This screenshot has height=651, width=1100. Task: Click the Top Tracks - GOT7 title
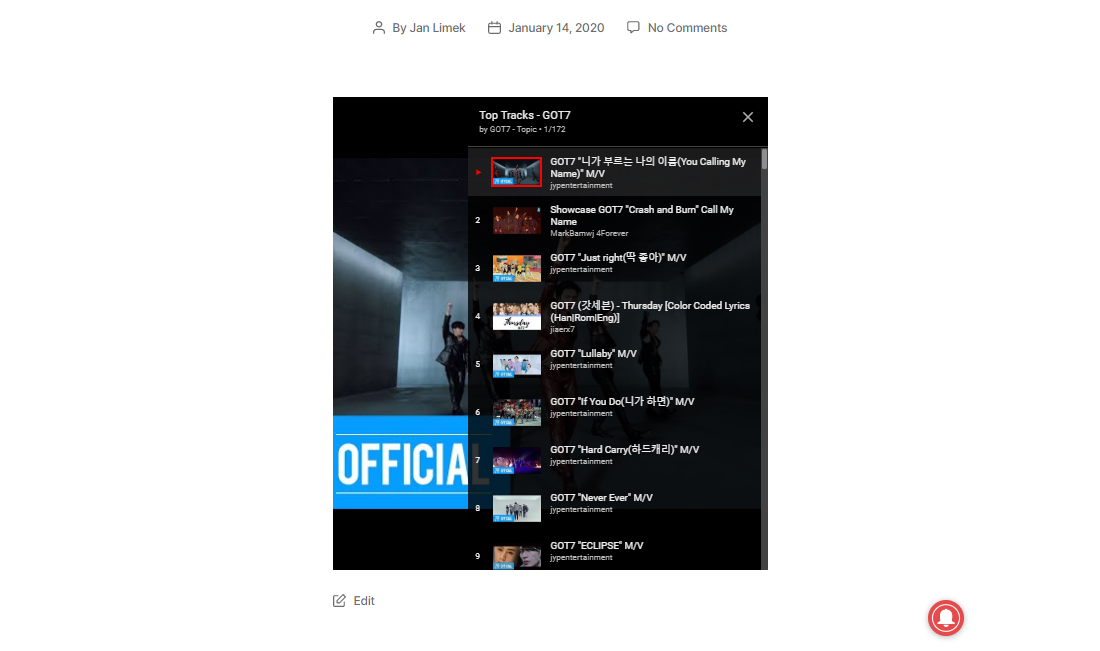[525, 115]
